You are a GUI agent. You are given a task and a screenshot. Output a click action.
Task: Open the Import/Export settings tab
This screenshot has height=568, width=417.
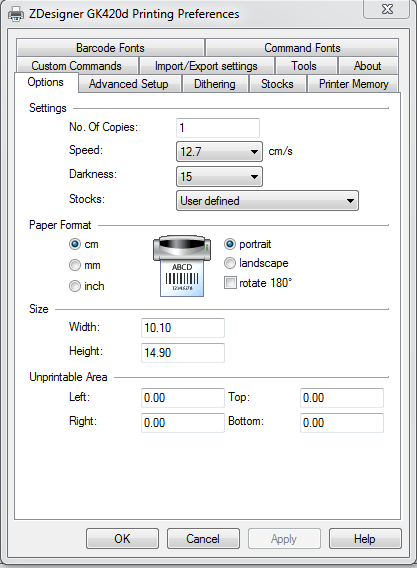(x=206, y=66)
